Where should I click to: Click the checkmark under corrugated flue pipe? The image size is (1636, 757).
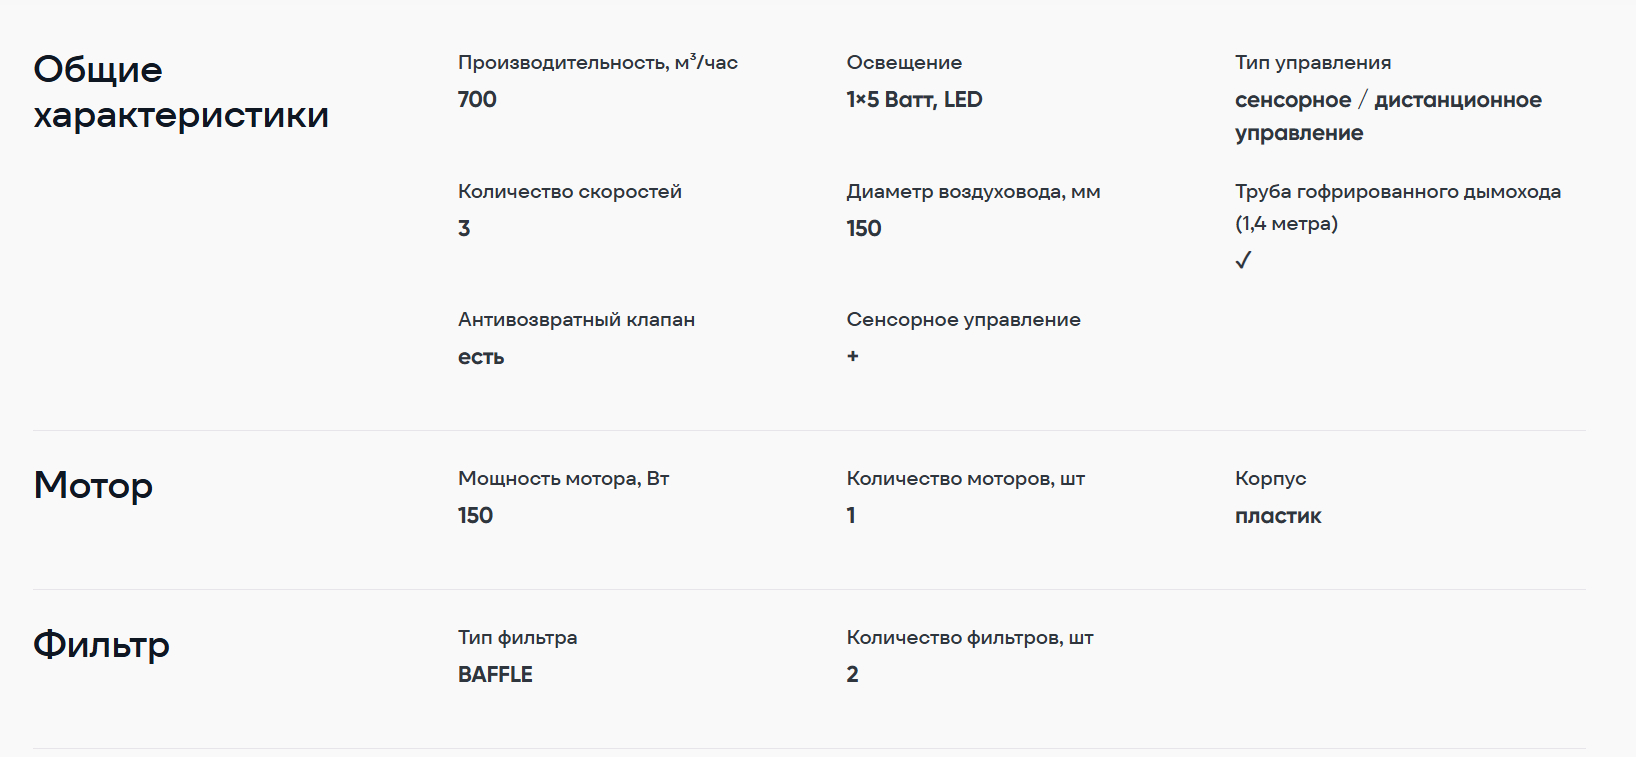pos(1243,260)
